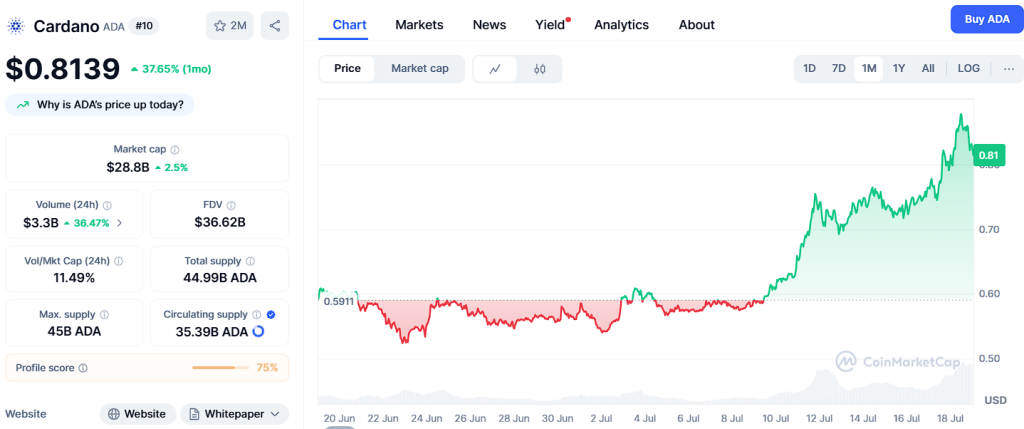Image resolution: width=1024 pixels, height=429 pixels.
Task: Open the Chart tab
Action: tap(349, 25)
